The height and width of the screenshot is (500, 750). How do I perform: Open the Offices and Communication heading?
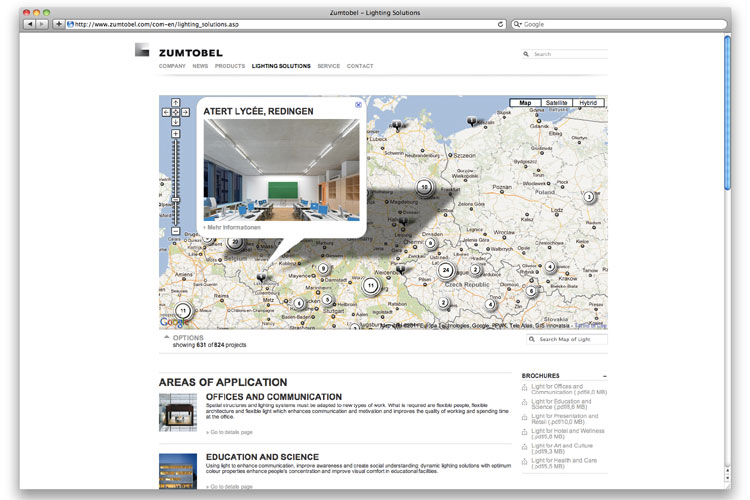[x=274, y=397]
